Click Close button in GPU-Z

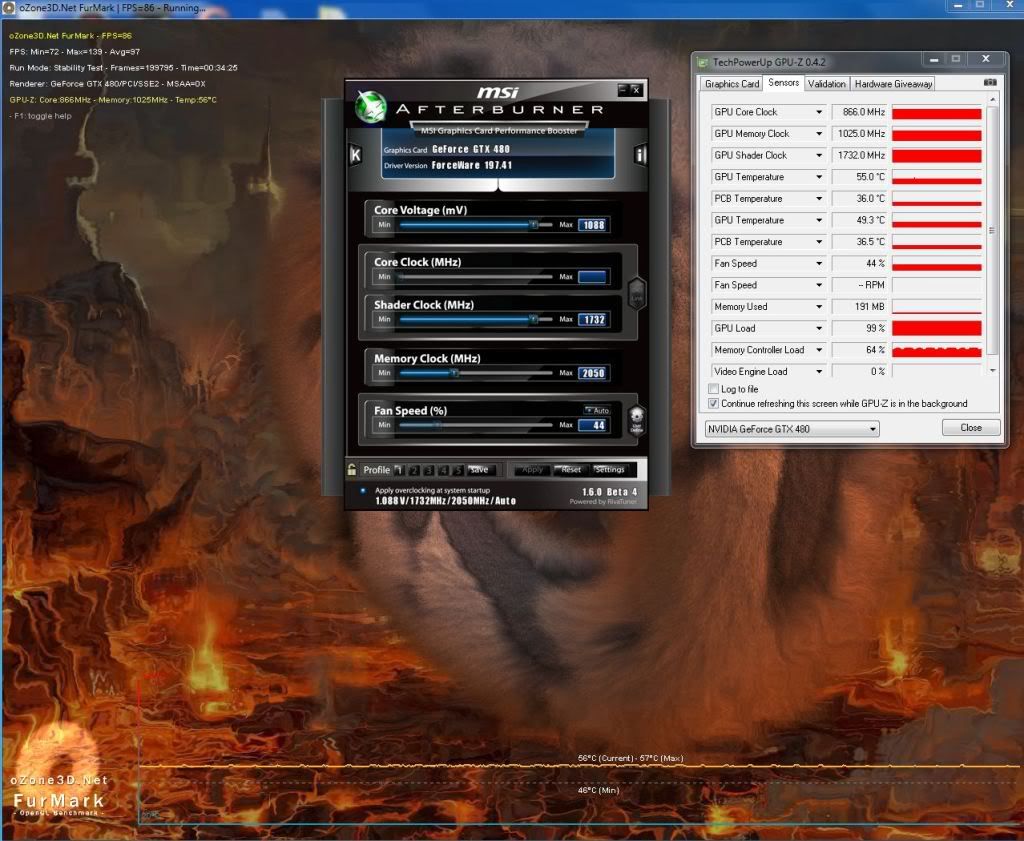point(971,428)
